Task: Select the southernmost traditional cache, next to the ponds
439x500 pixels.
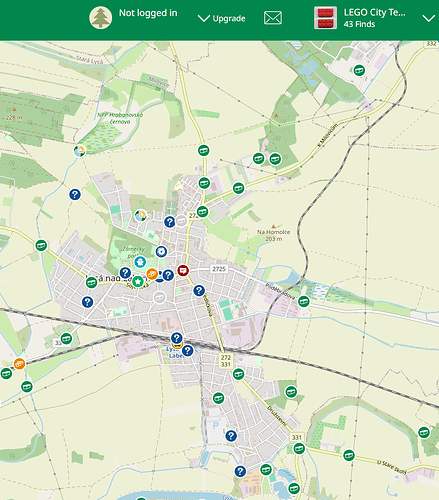Action: click(294, 489)
